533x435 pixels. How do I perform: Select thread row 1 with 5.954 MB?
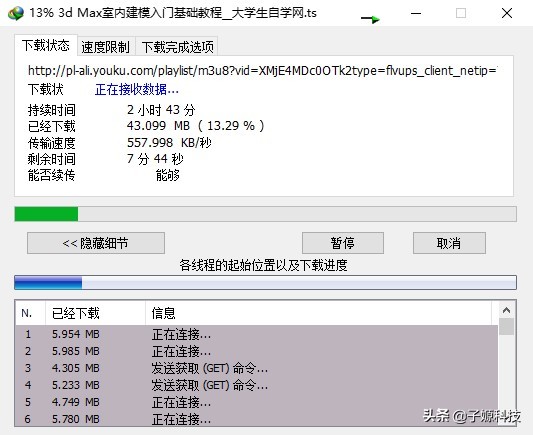[x=257, y=334]
